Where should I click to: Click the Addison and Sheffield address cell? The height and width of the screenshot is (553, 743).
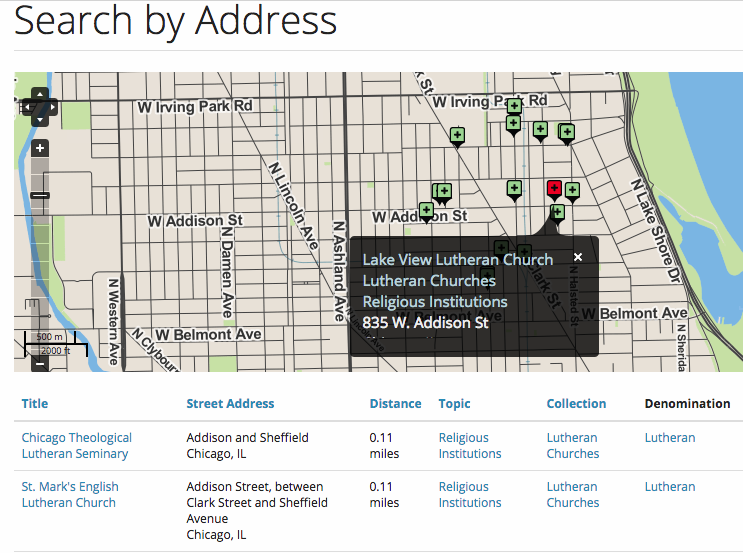coord(247,445)
